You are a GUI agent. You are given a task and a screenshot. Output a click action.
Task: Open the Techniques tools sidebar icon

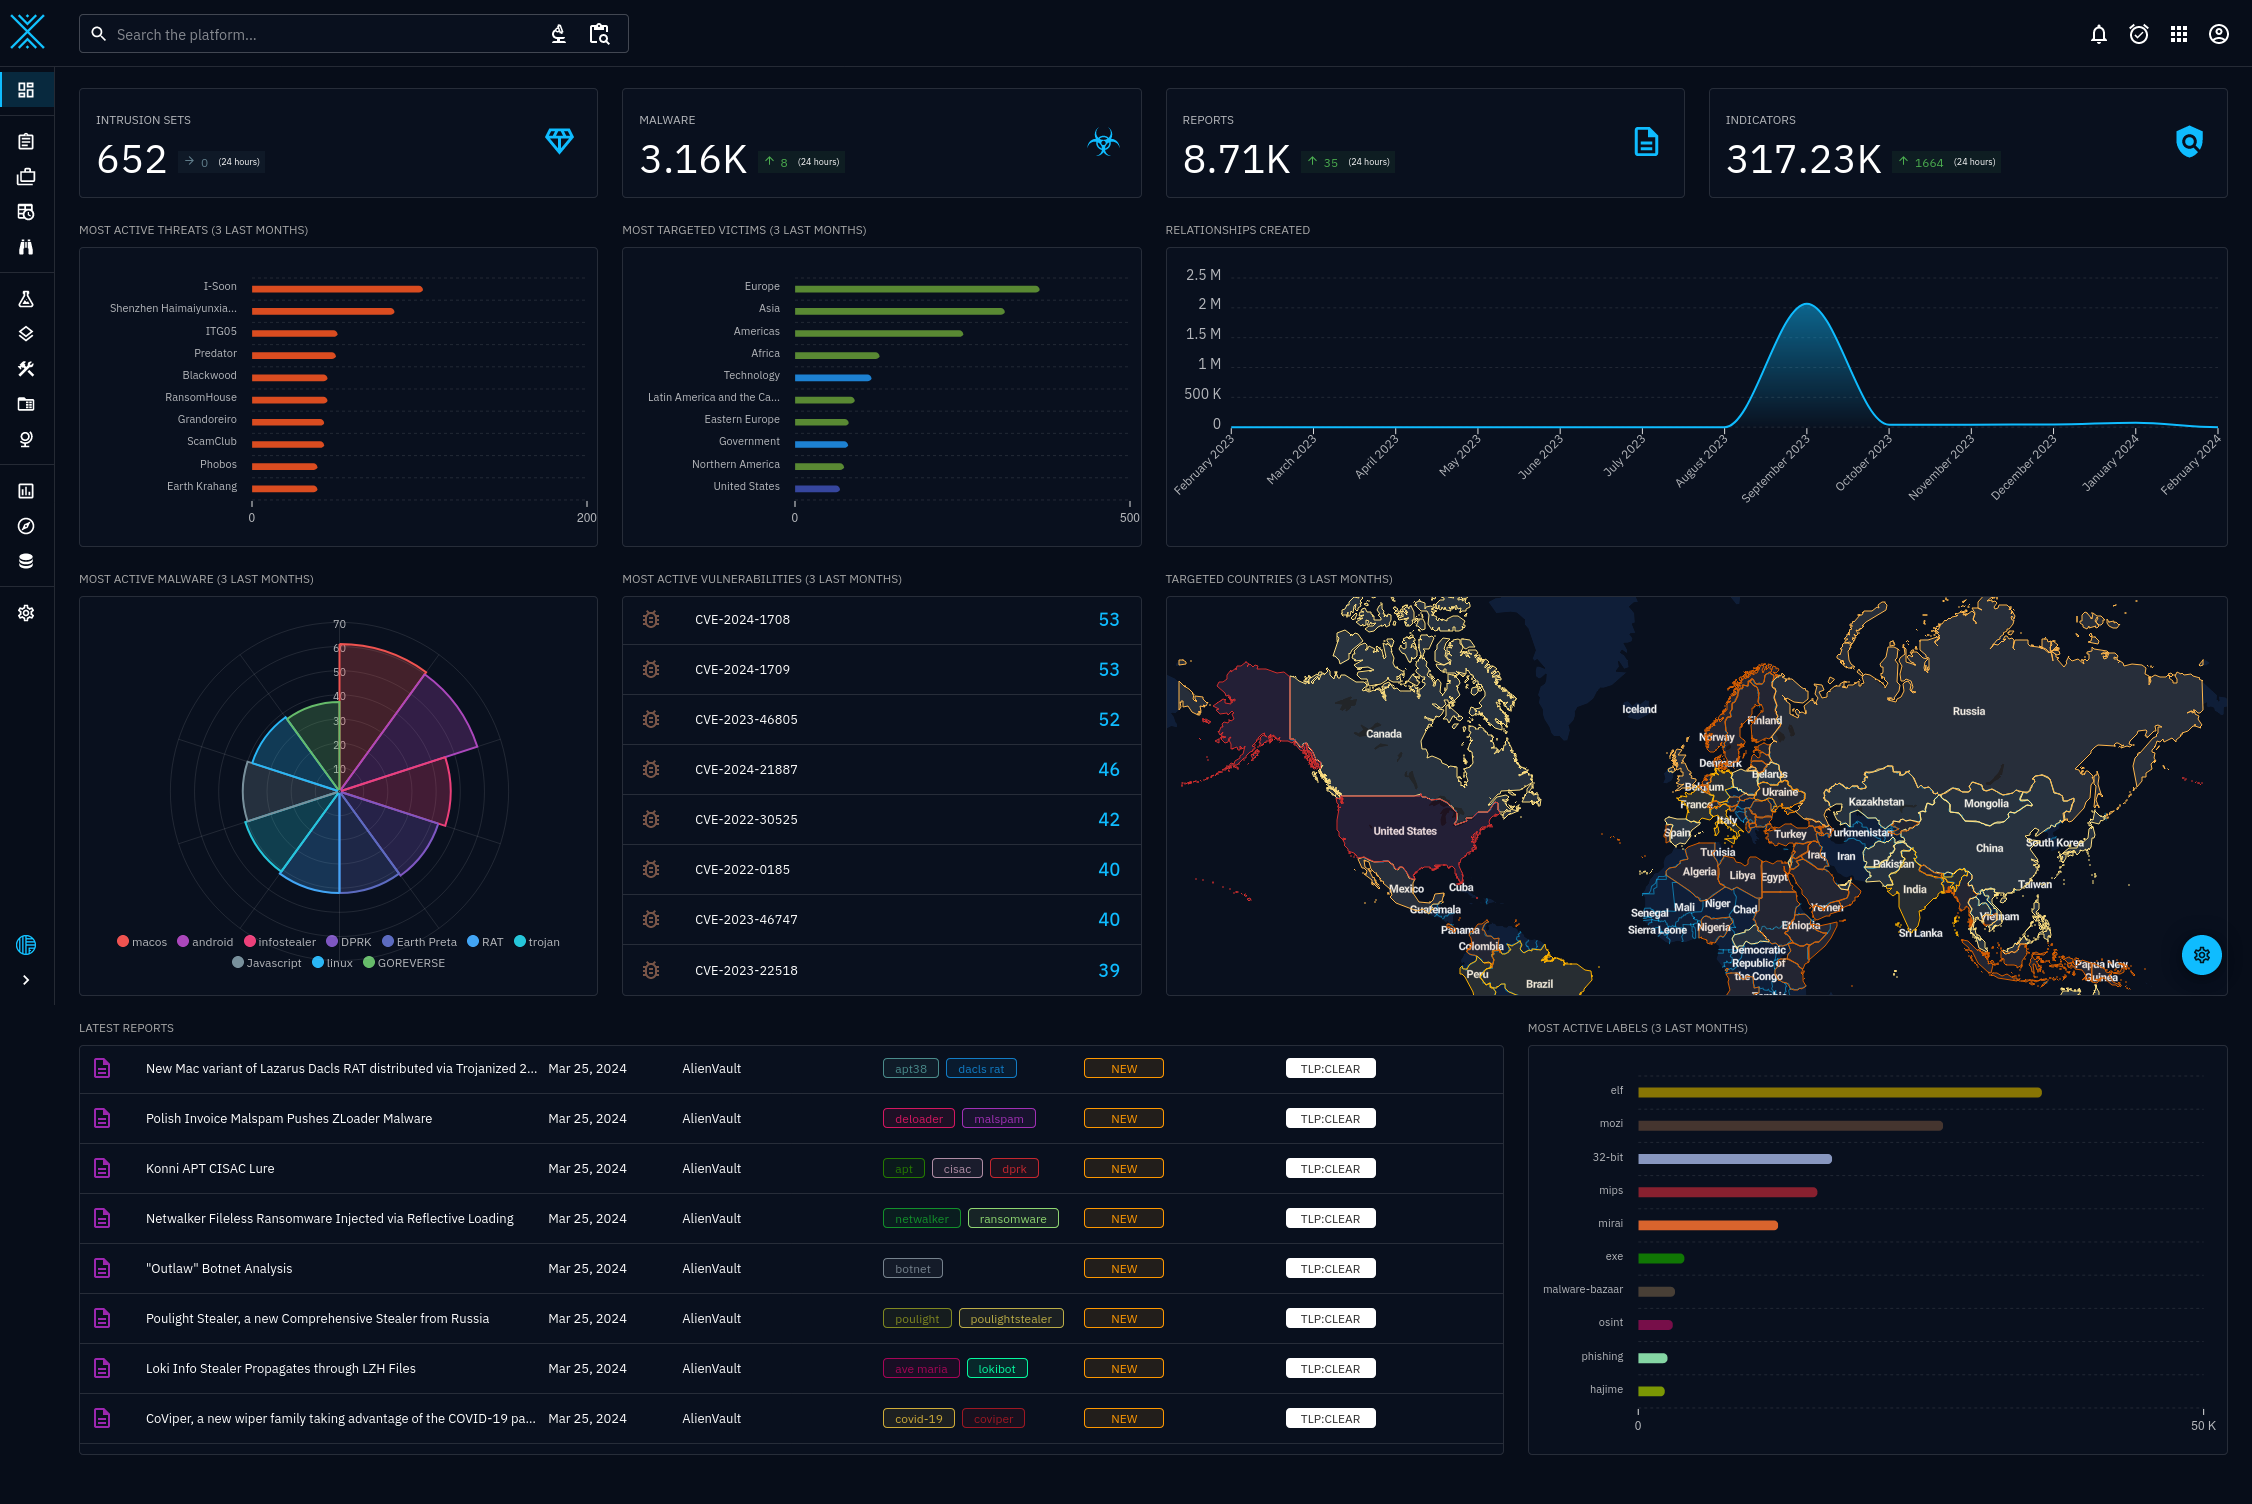[x=26, y=369]
